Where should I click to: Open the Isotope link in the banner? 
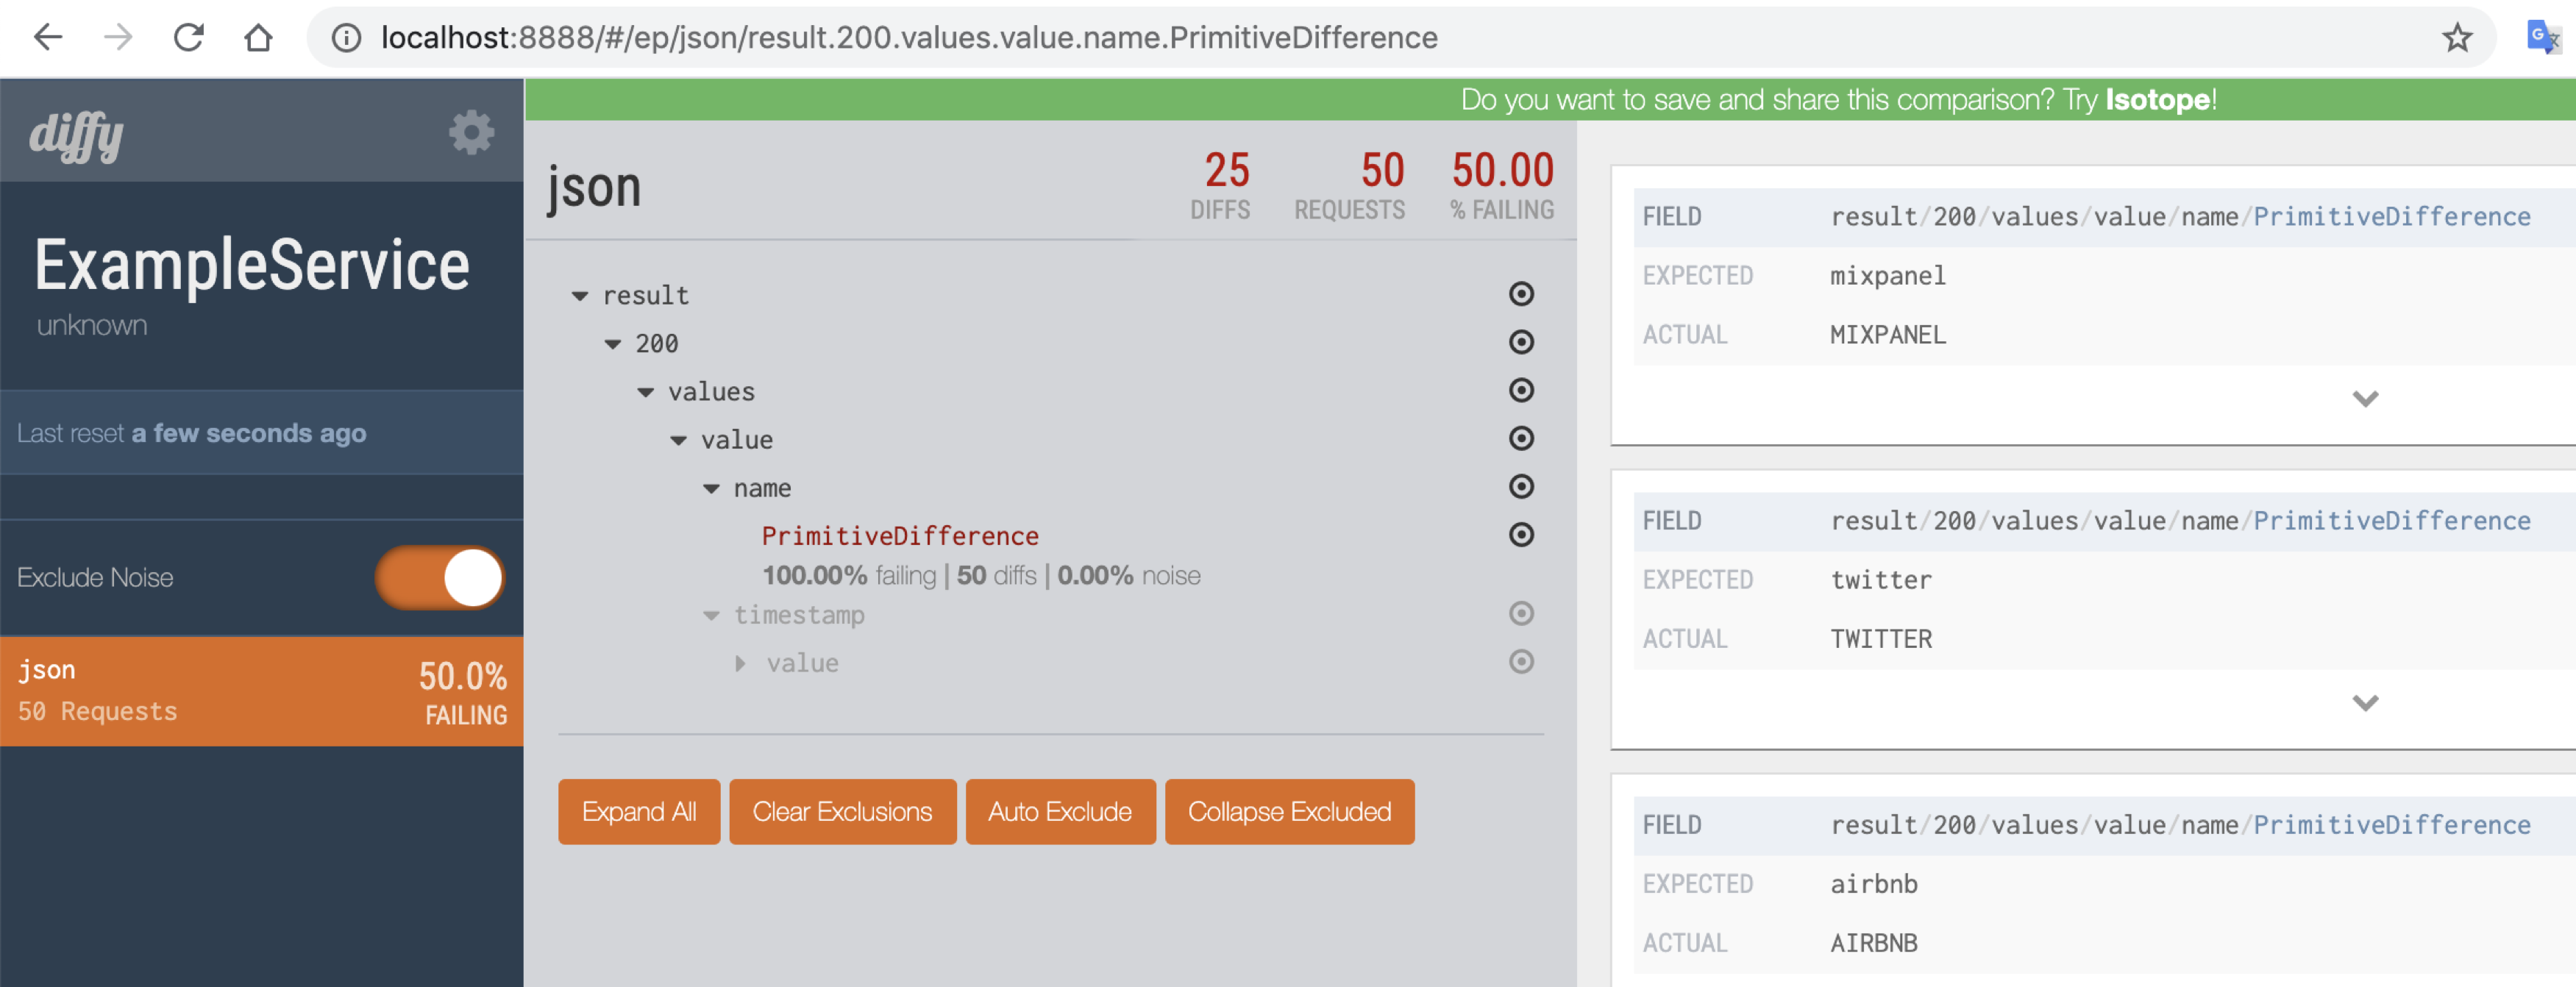point(2157,100)
